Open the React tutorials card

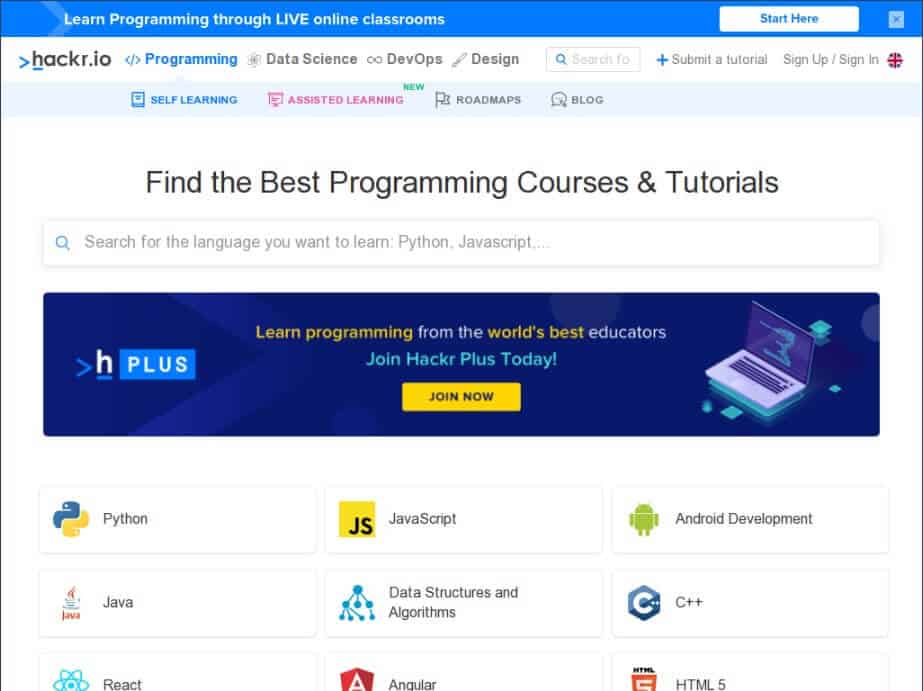point(177,672)
